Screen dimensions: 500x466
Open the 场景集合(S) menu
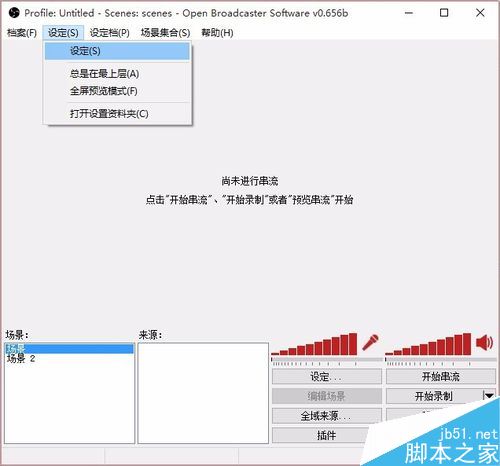(x=165, y=33)
